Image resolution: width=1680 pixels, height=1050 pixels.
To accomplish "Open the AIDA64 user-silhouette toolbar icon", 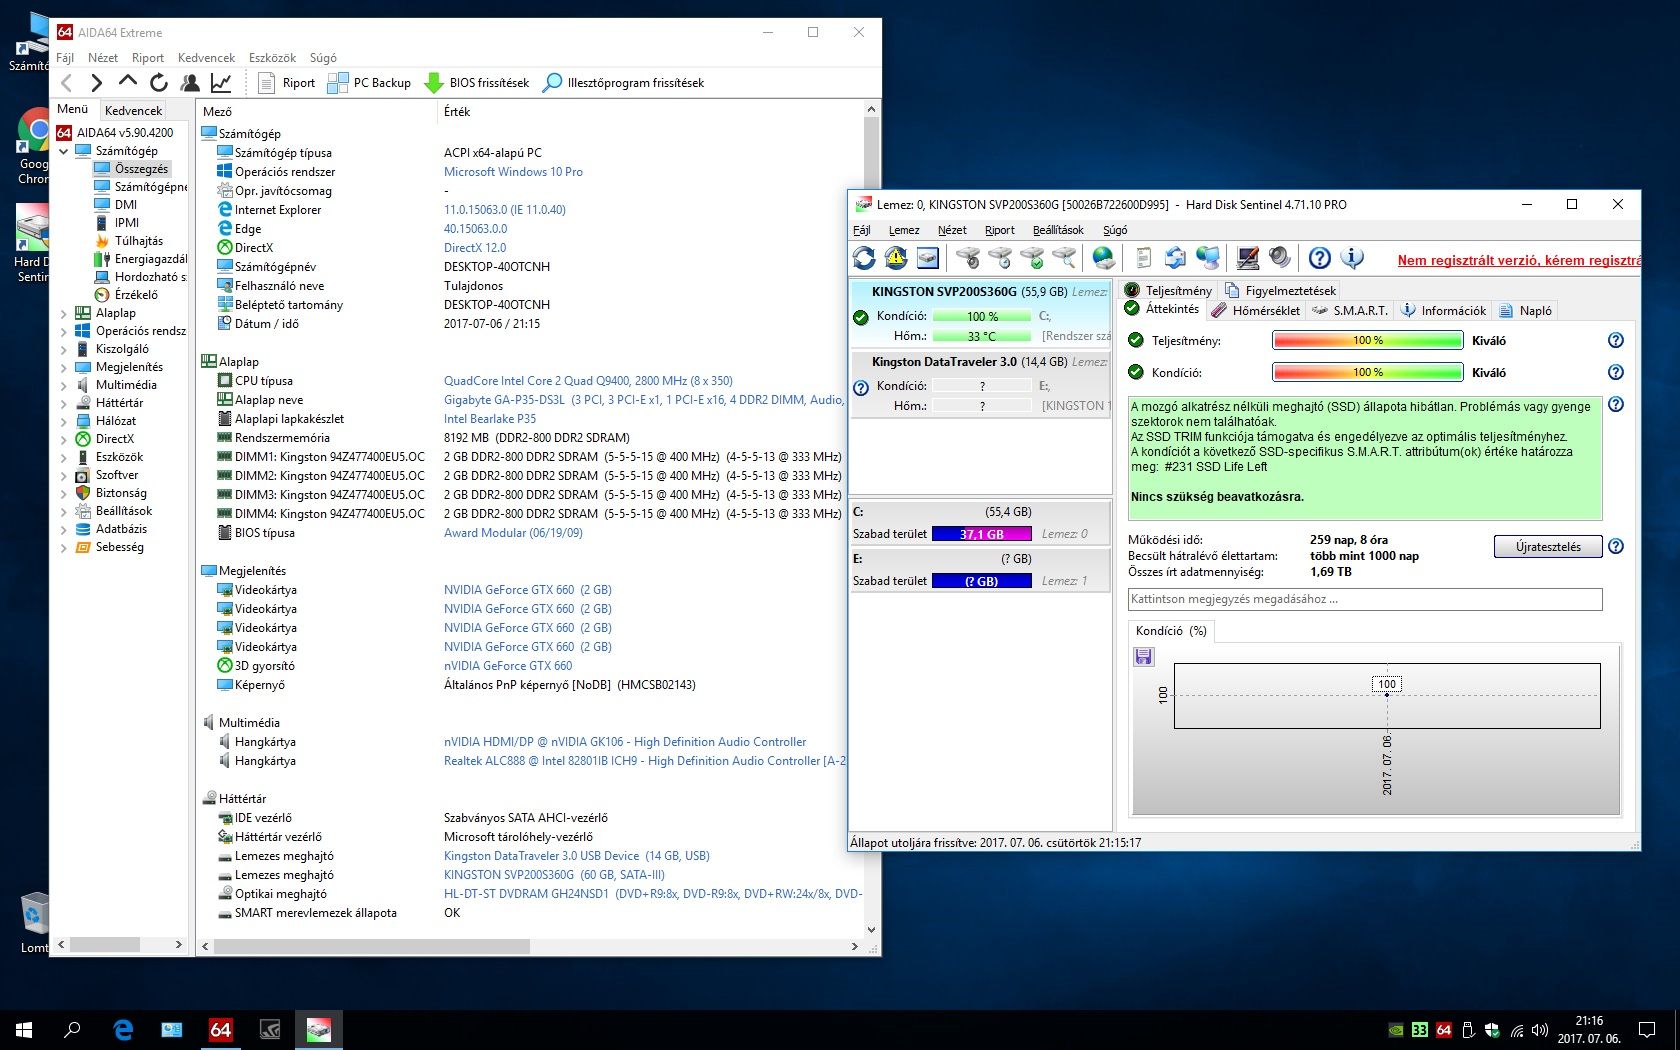I will click(x=189, y=83).
